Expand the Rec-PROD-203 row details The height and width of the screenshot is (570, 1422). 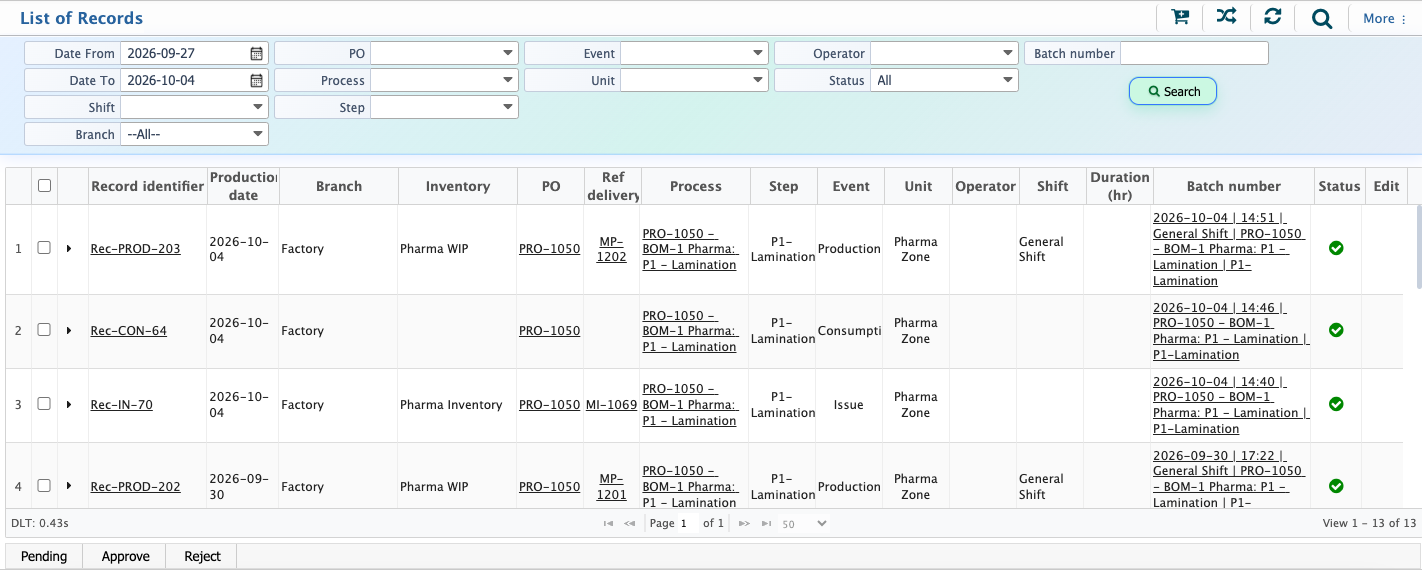pos(69,248)
